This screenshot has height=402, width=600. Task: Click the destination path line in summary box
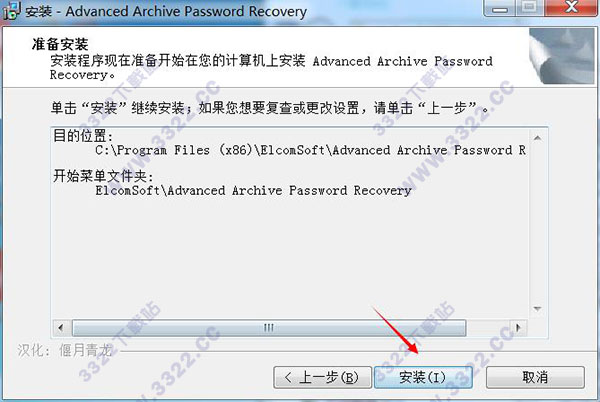click(310, 150)
